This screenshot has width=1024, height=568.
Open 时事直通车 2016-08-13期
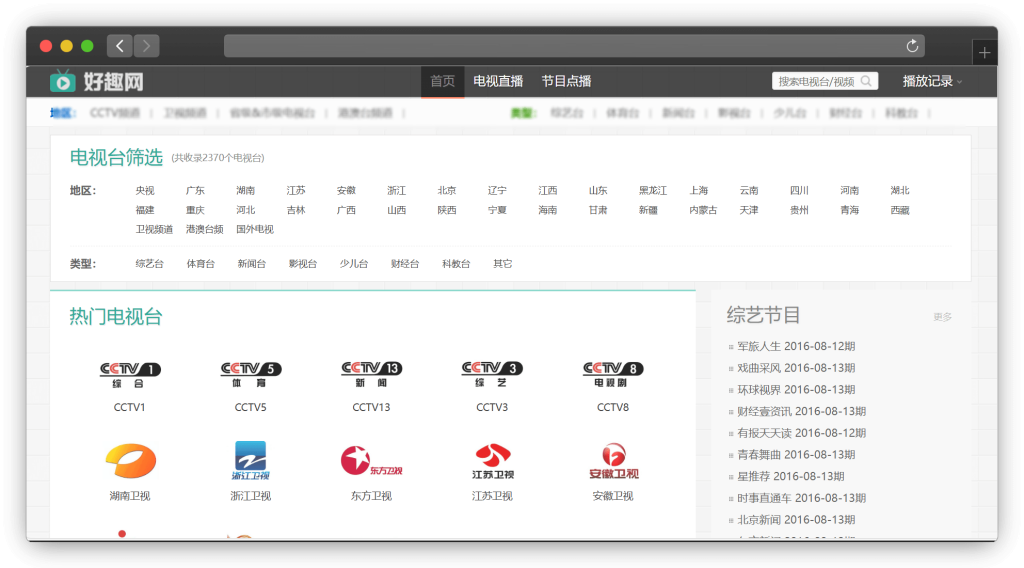pos(801,498)
